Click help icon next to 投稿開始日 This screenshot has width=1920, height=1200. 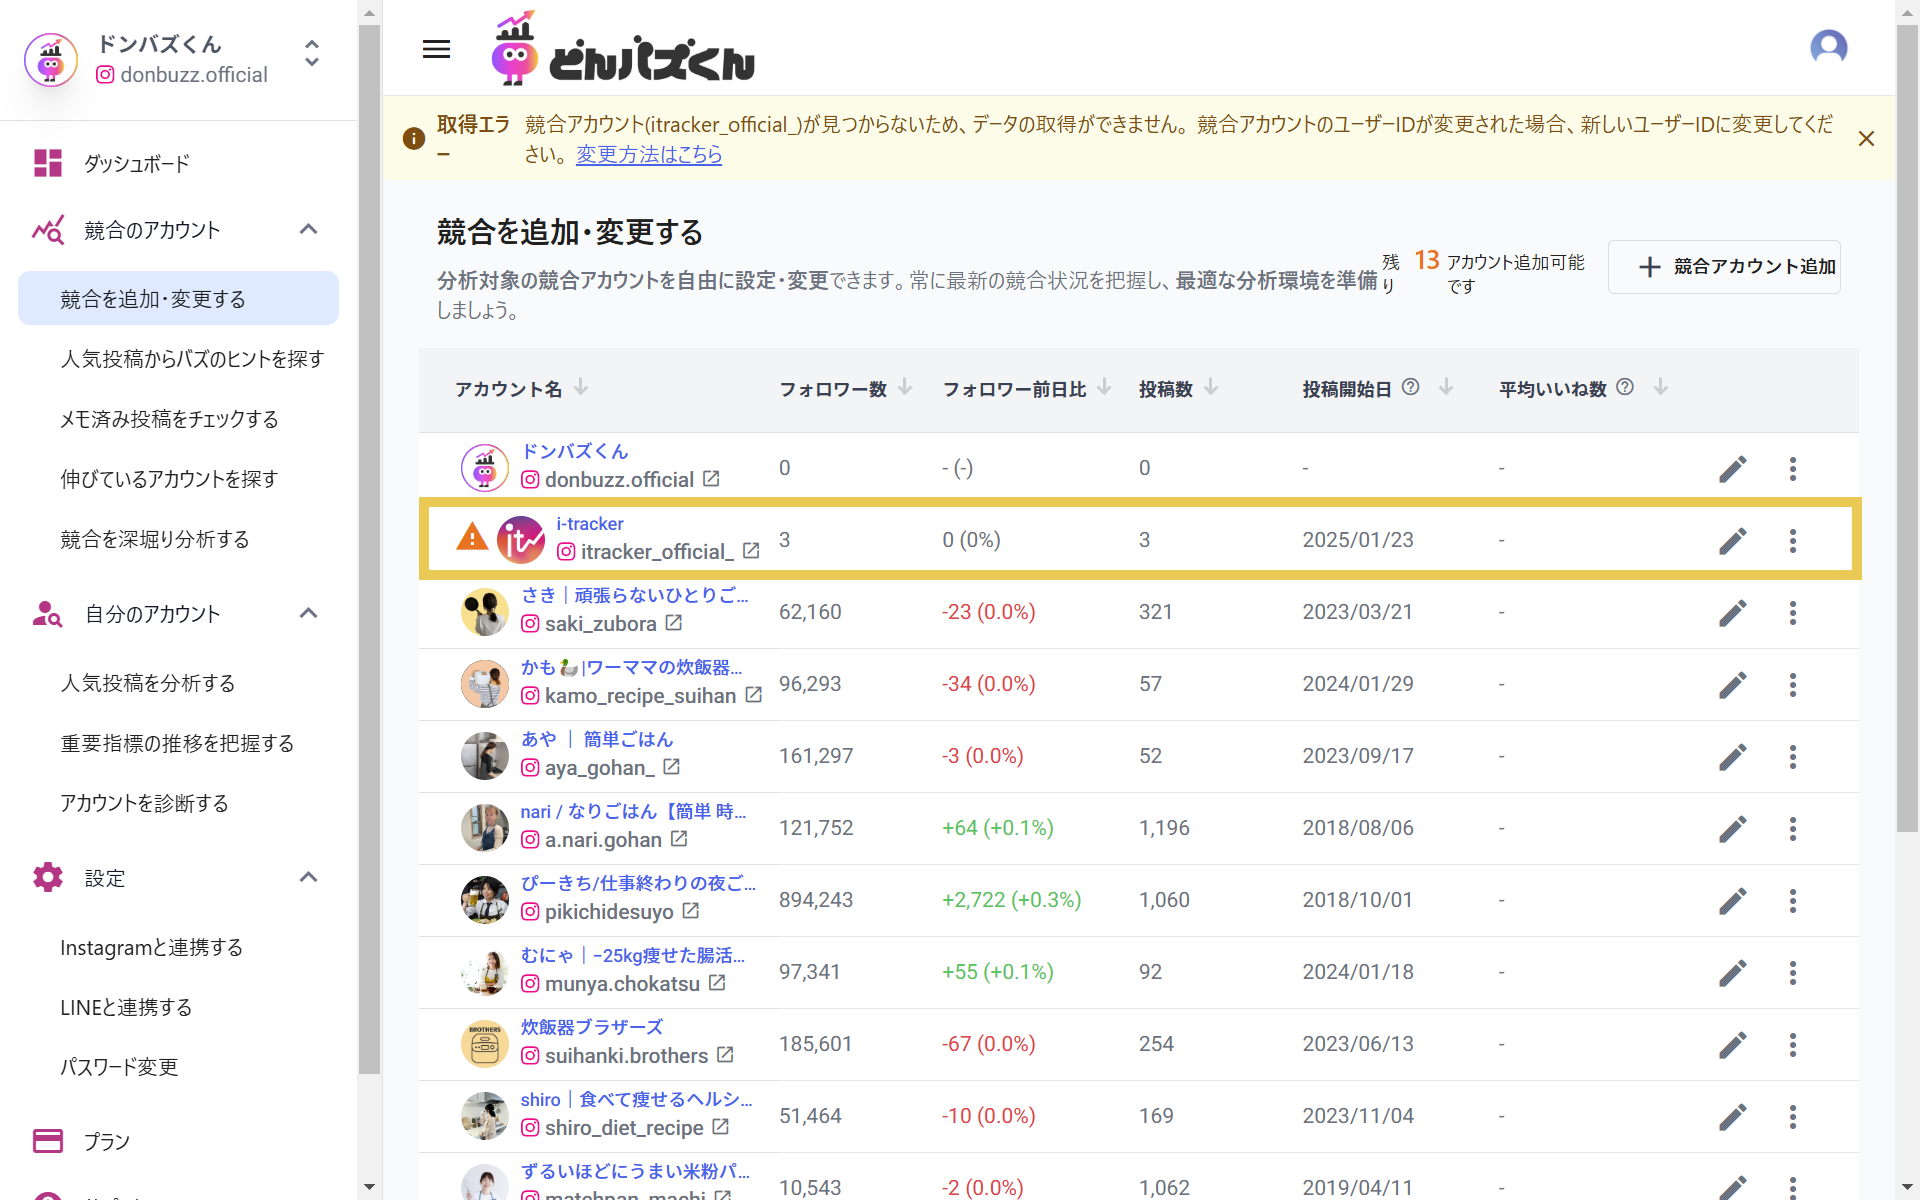[x=1410, y=387]
